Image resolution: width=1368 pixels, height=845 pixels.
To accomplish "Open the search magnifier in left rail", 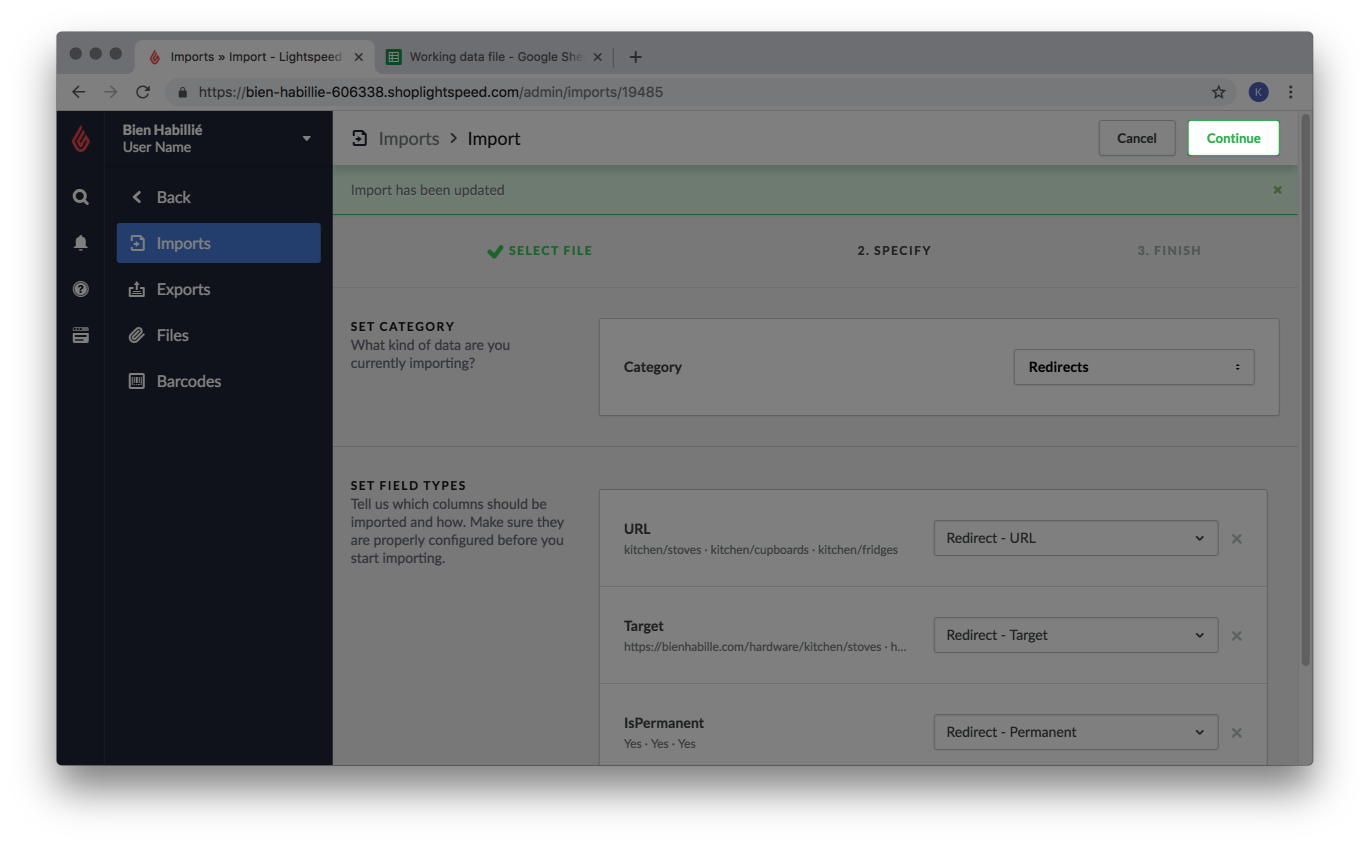I will 81,197.
